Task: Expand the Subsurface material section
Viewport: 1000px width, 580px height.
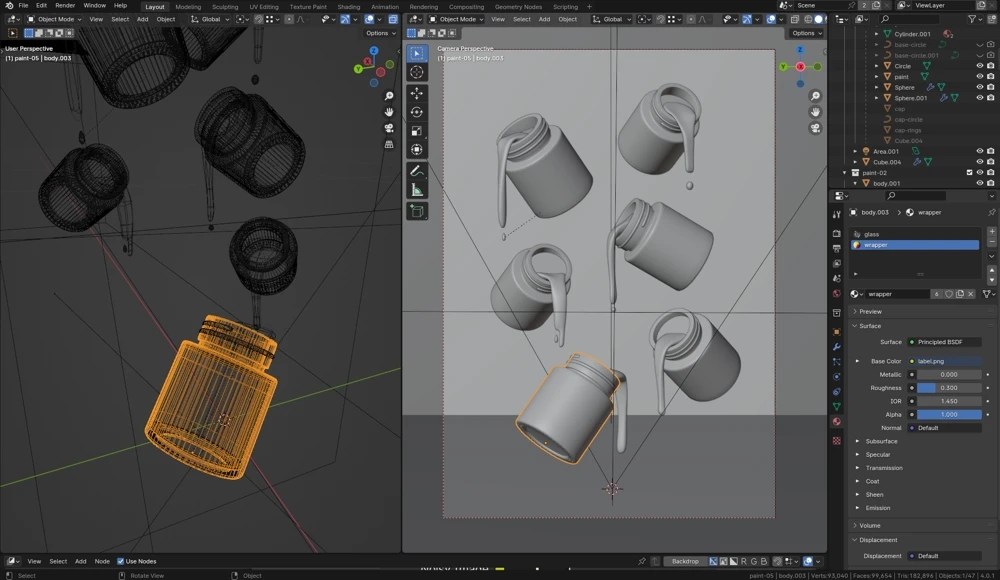Action: click(x=880, y=441)
